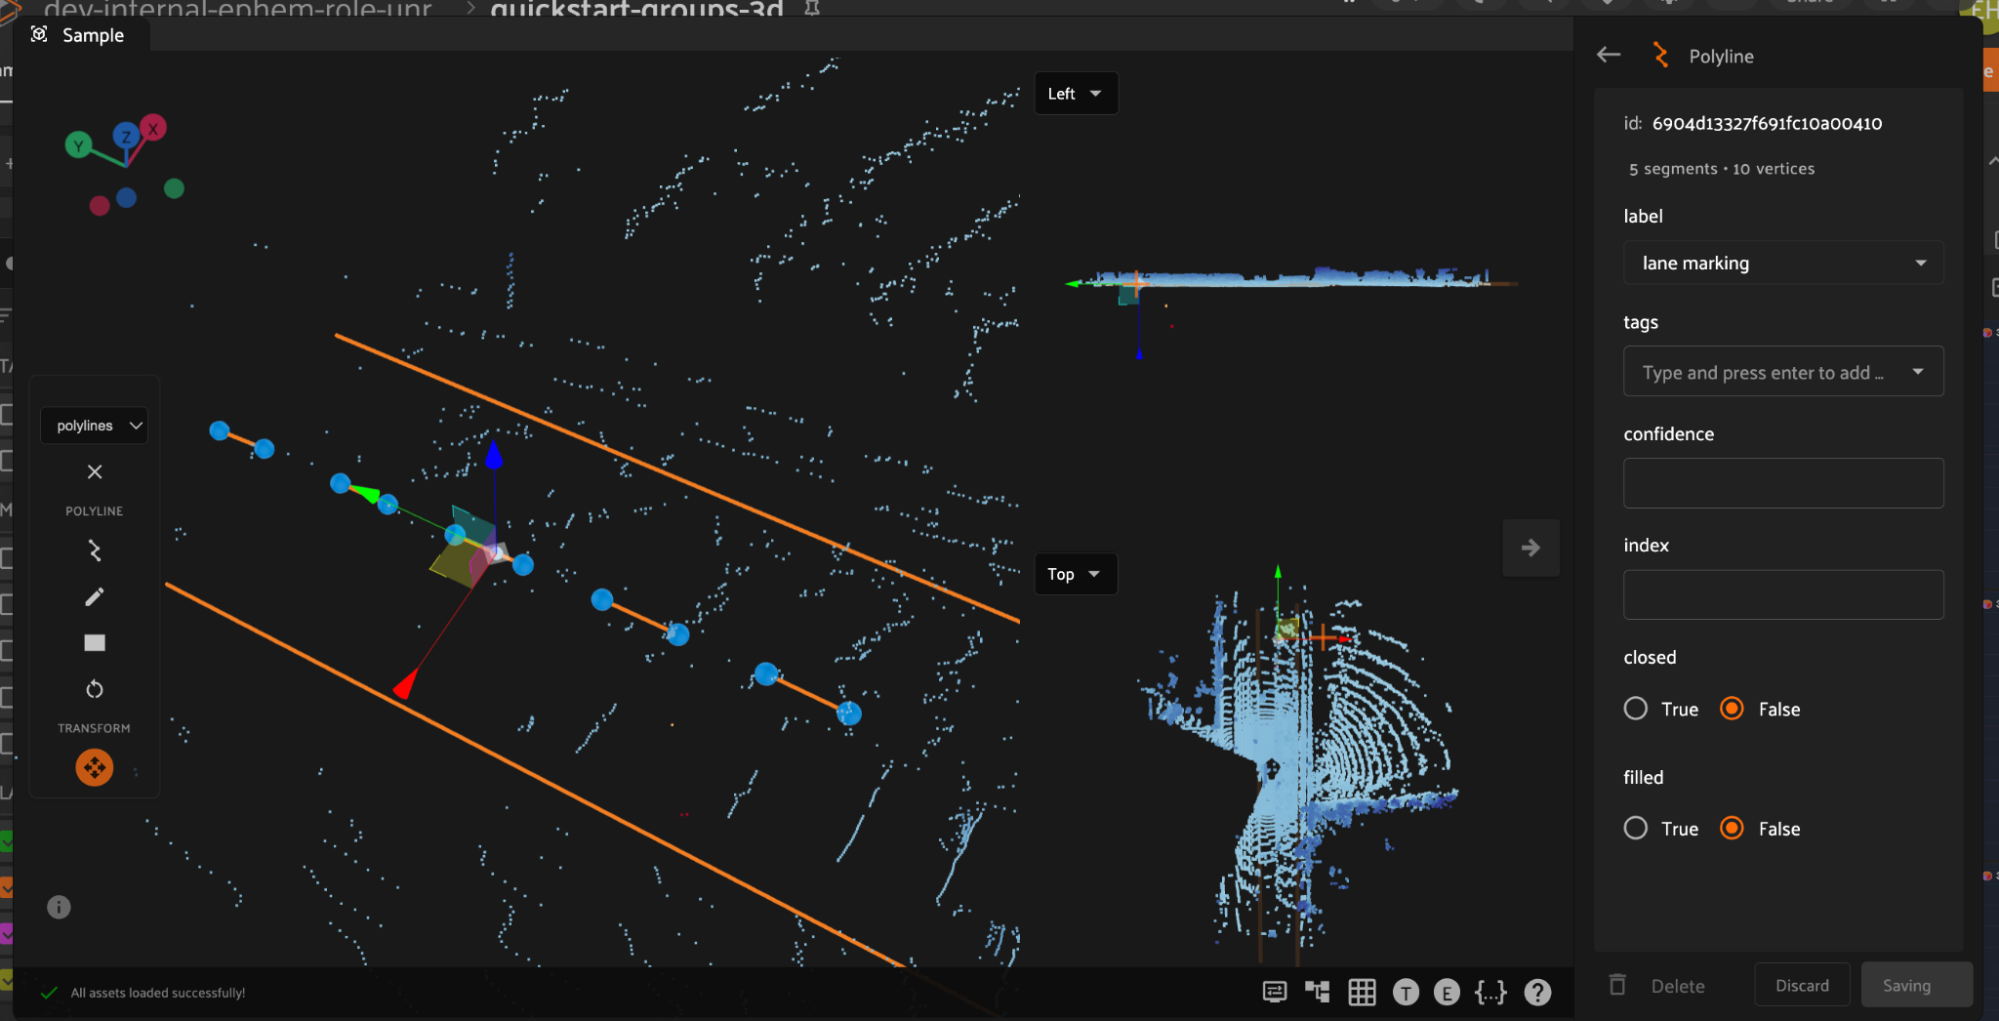
Task: Click the pencil edit tool
Action: pos(94,597)
